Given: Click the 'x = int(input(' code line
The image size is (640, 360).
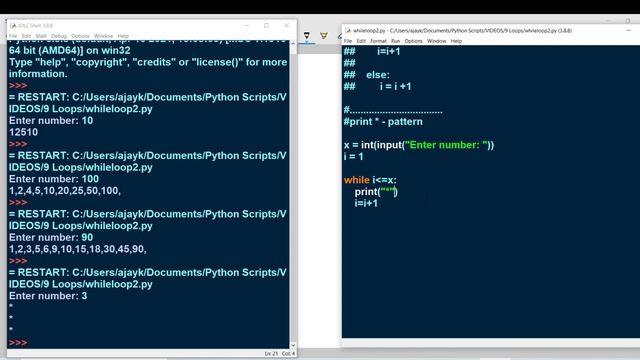Looking at the screenshot, I should (x=419, y=145).
